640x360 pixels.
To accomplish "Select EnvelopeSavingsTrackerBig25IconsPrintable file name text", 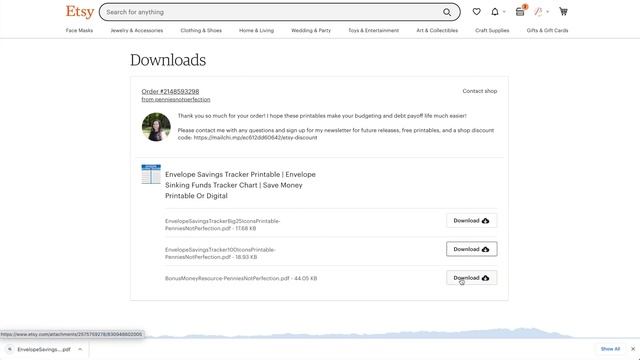I will [x=222, y=225].
